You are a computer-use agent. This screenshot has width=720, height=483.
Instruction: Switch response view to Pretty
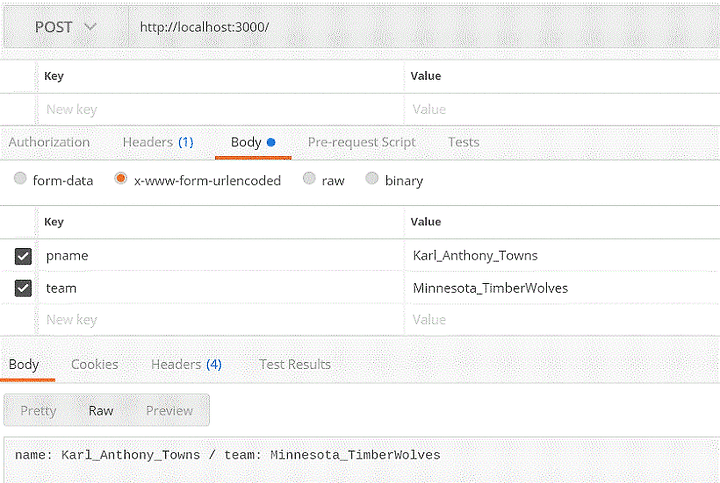tap(39, 411)
